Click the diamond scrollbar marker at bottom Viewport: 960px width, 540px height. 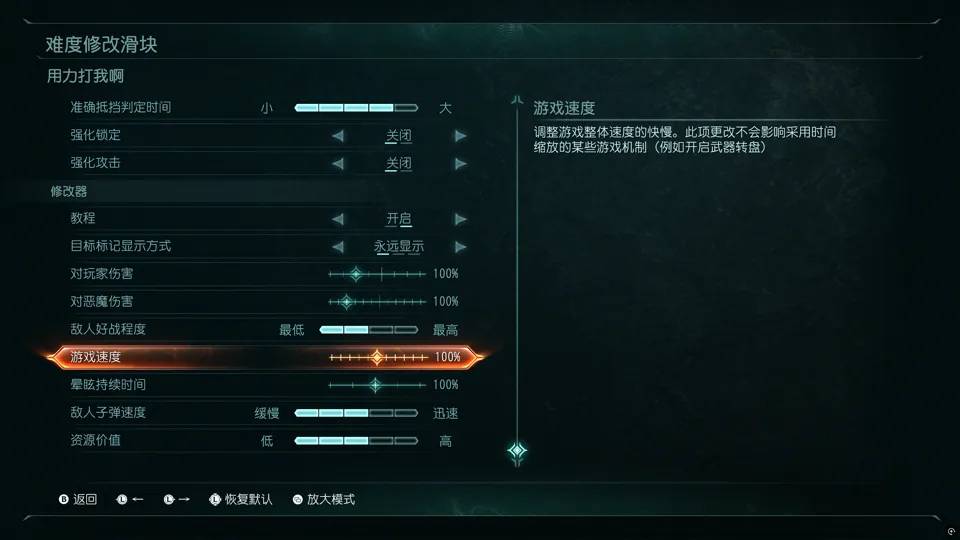coord(517,451)
